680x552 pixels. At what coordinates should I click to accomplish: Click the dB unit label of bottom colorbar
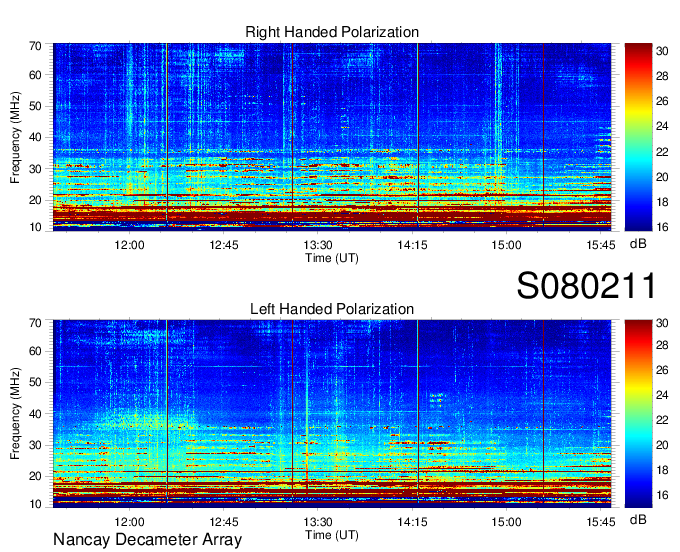(638, 519)
